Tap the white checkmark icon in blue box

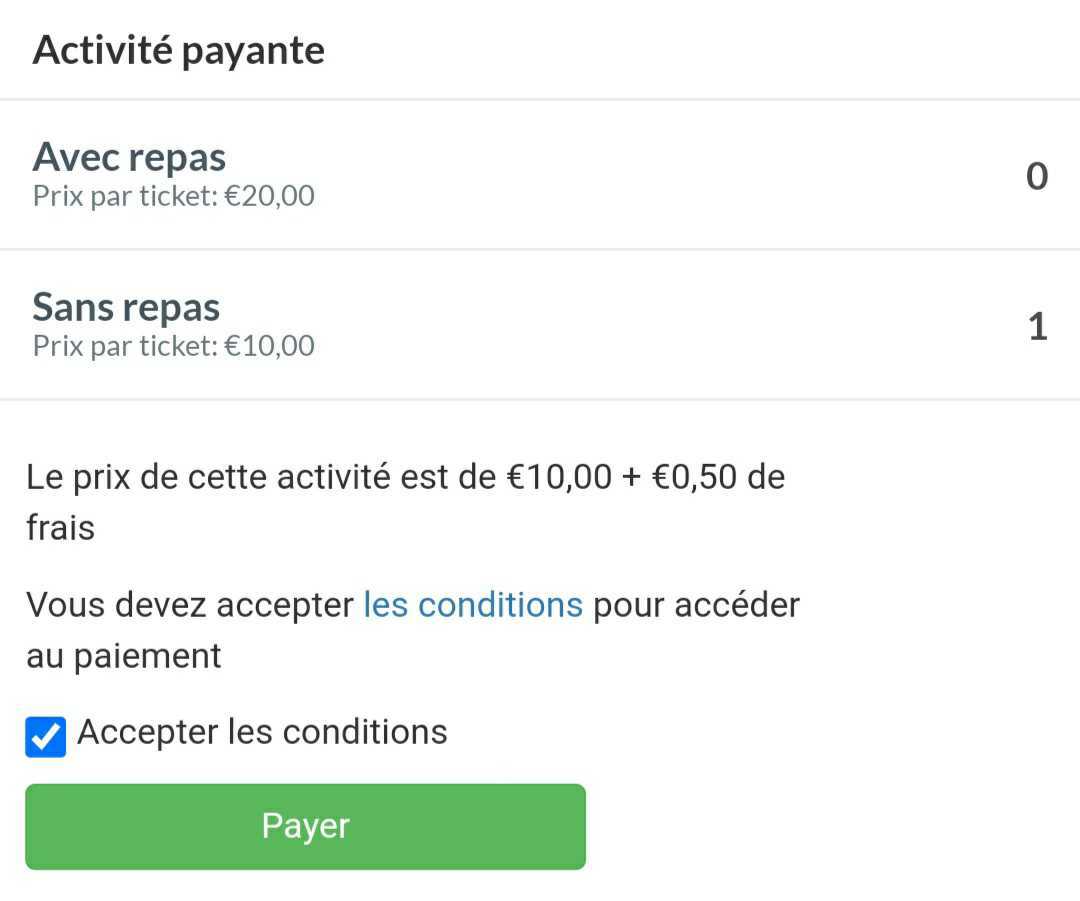pyautogui.click(x=45, y=738)
